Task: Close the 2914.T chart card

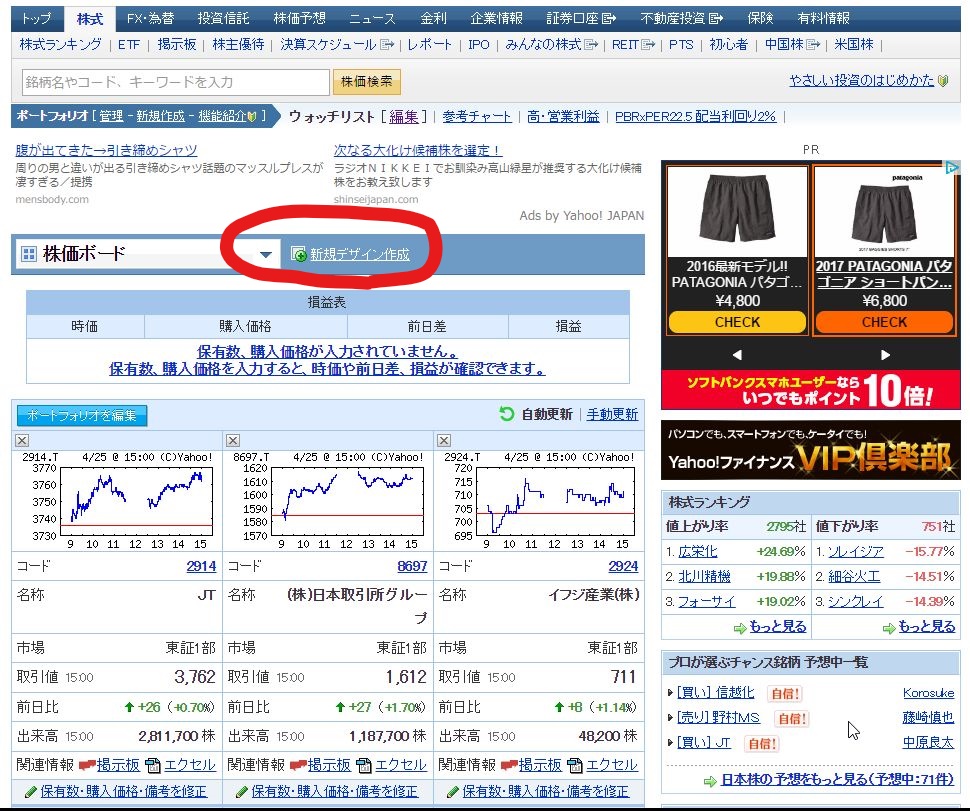Action: coord(22,440)
